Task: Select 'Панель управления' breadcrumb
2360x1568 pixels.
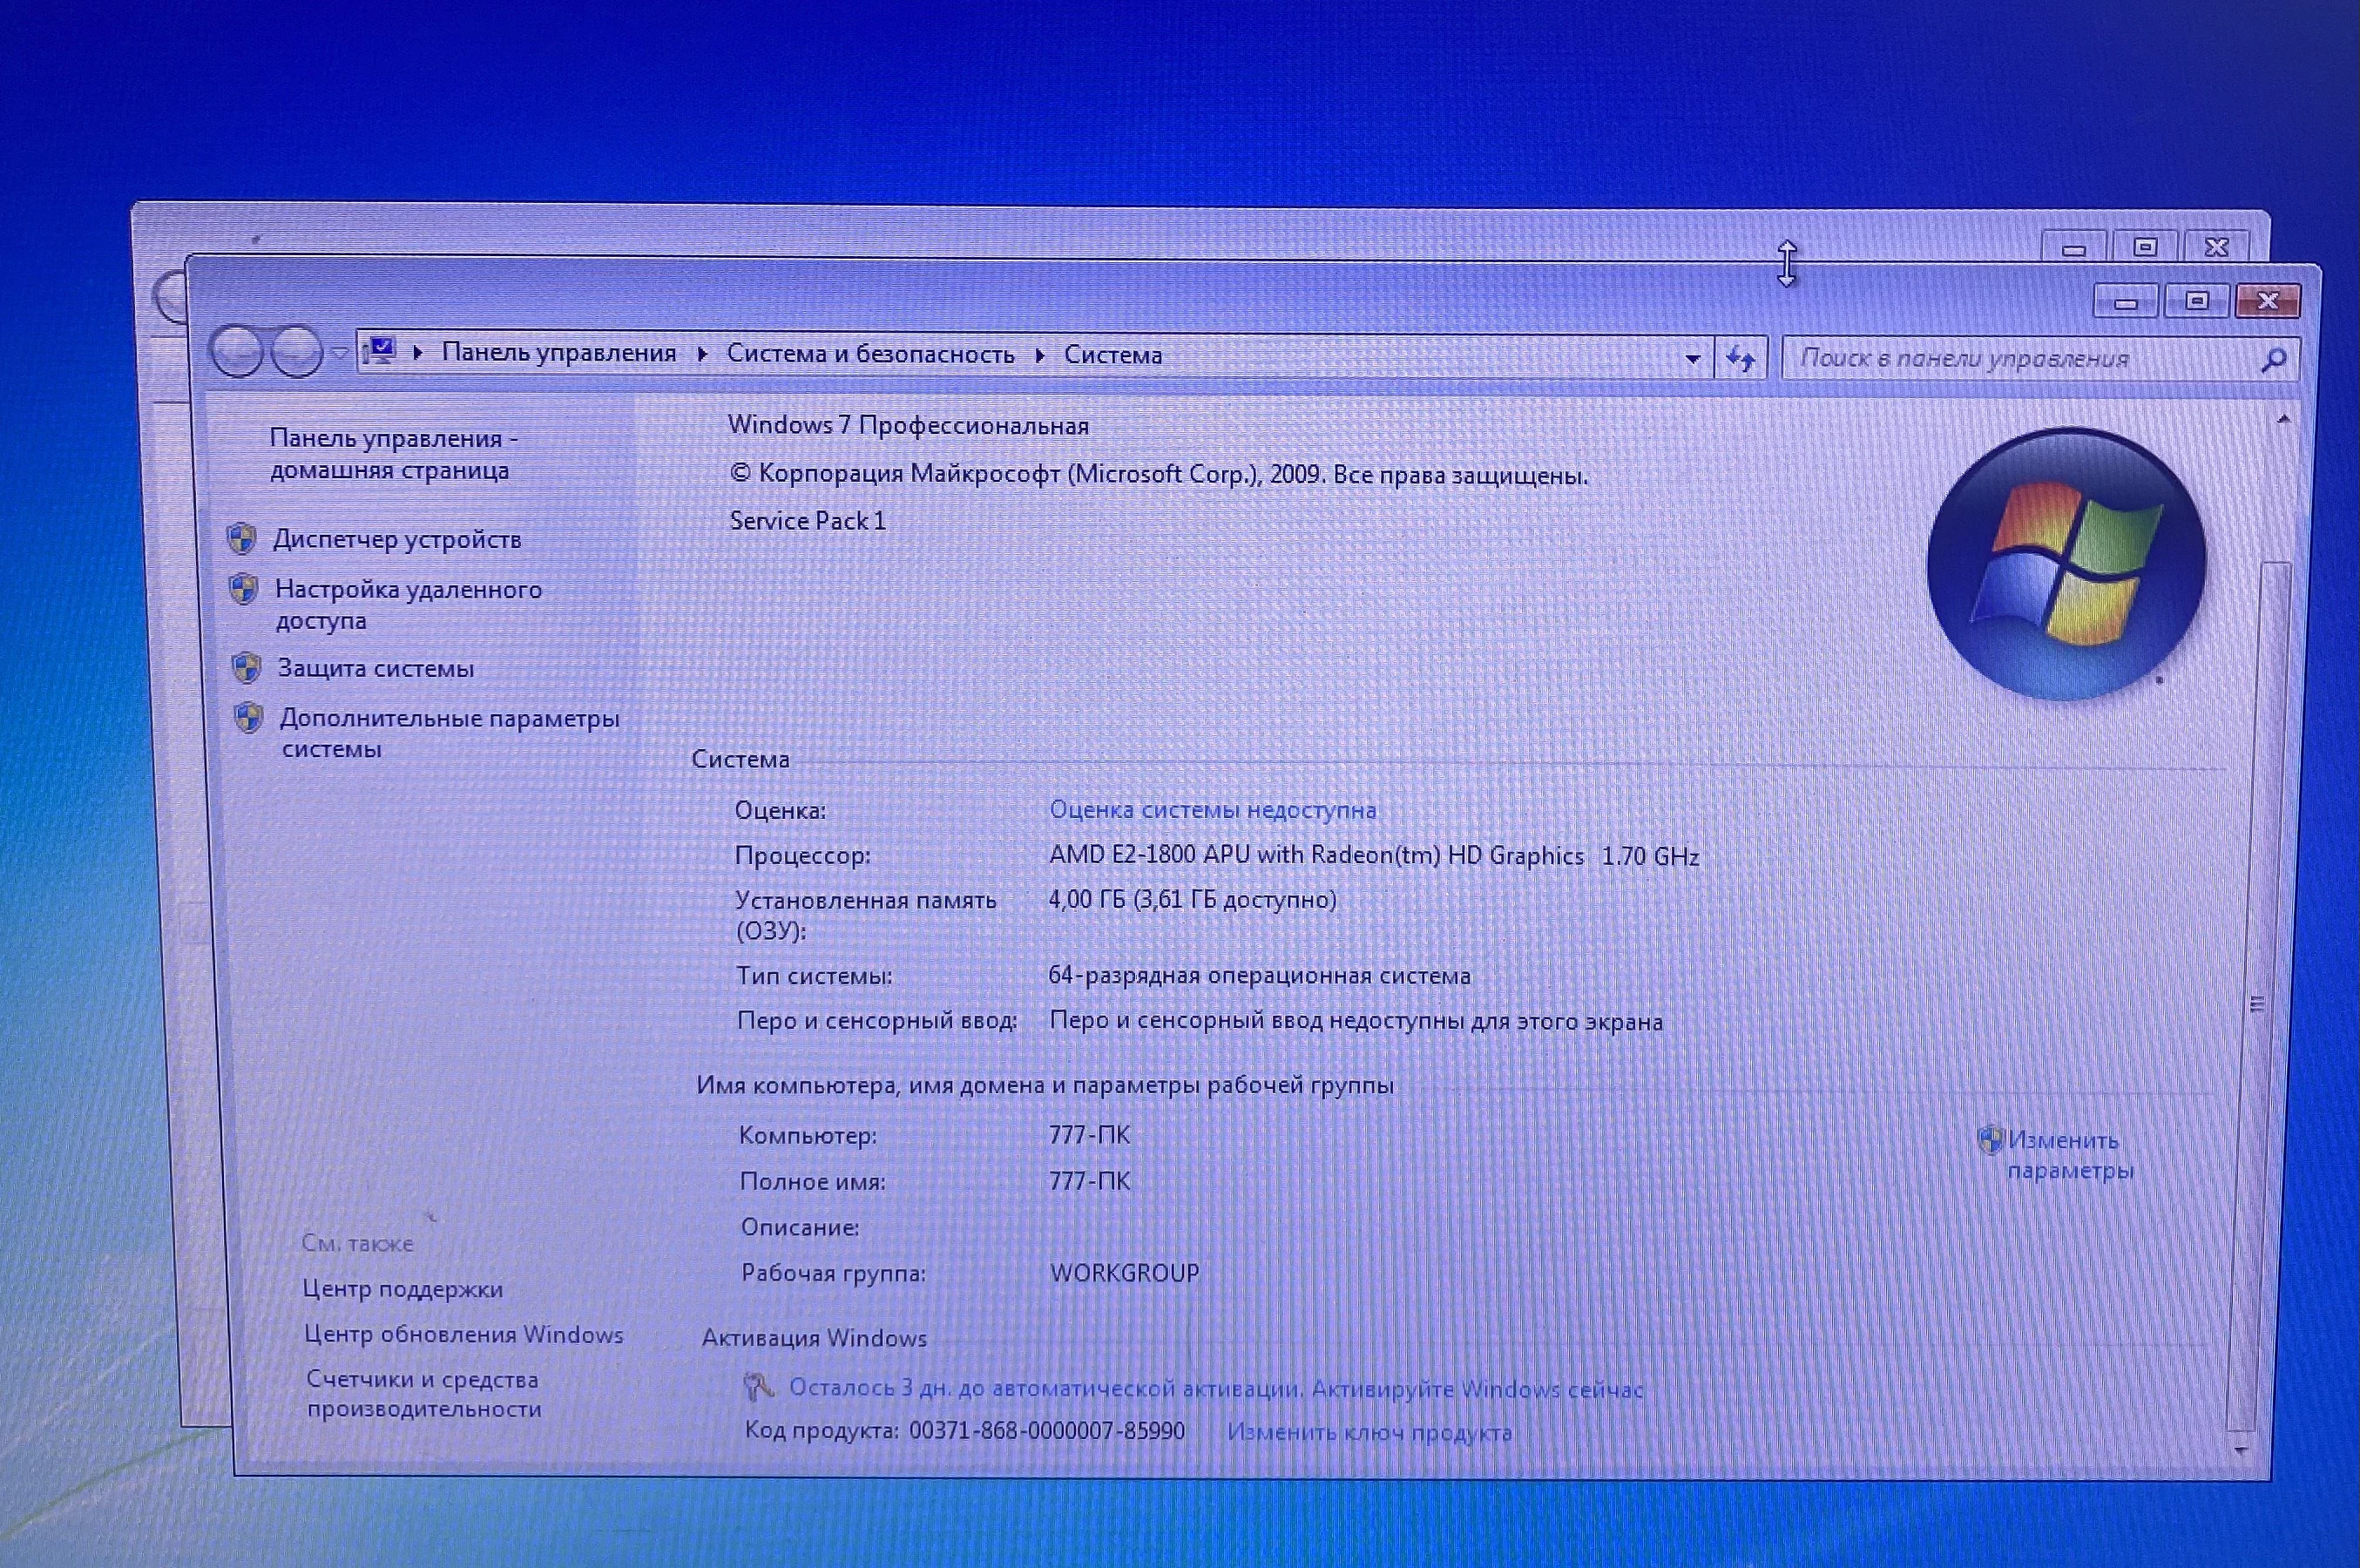Action: (559, 353)
